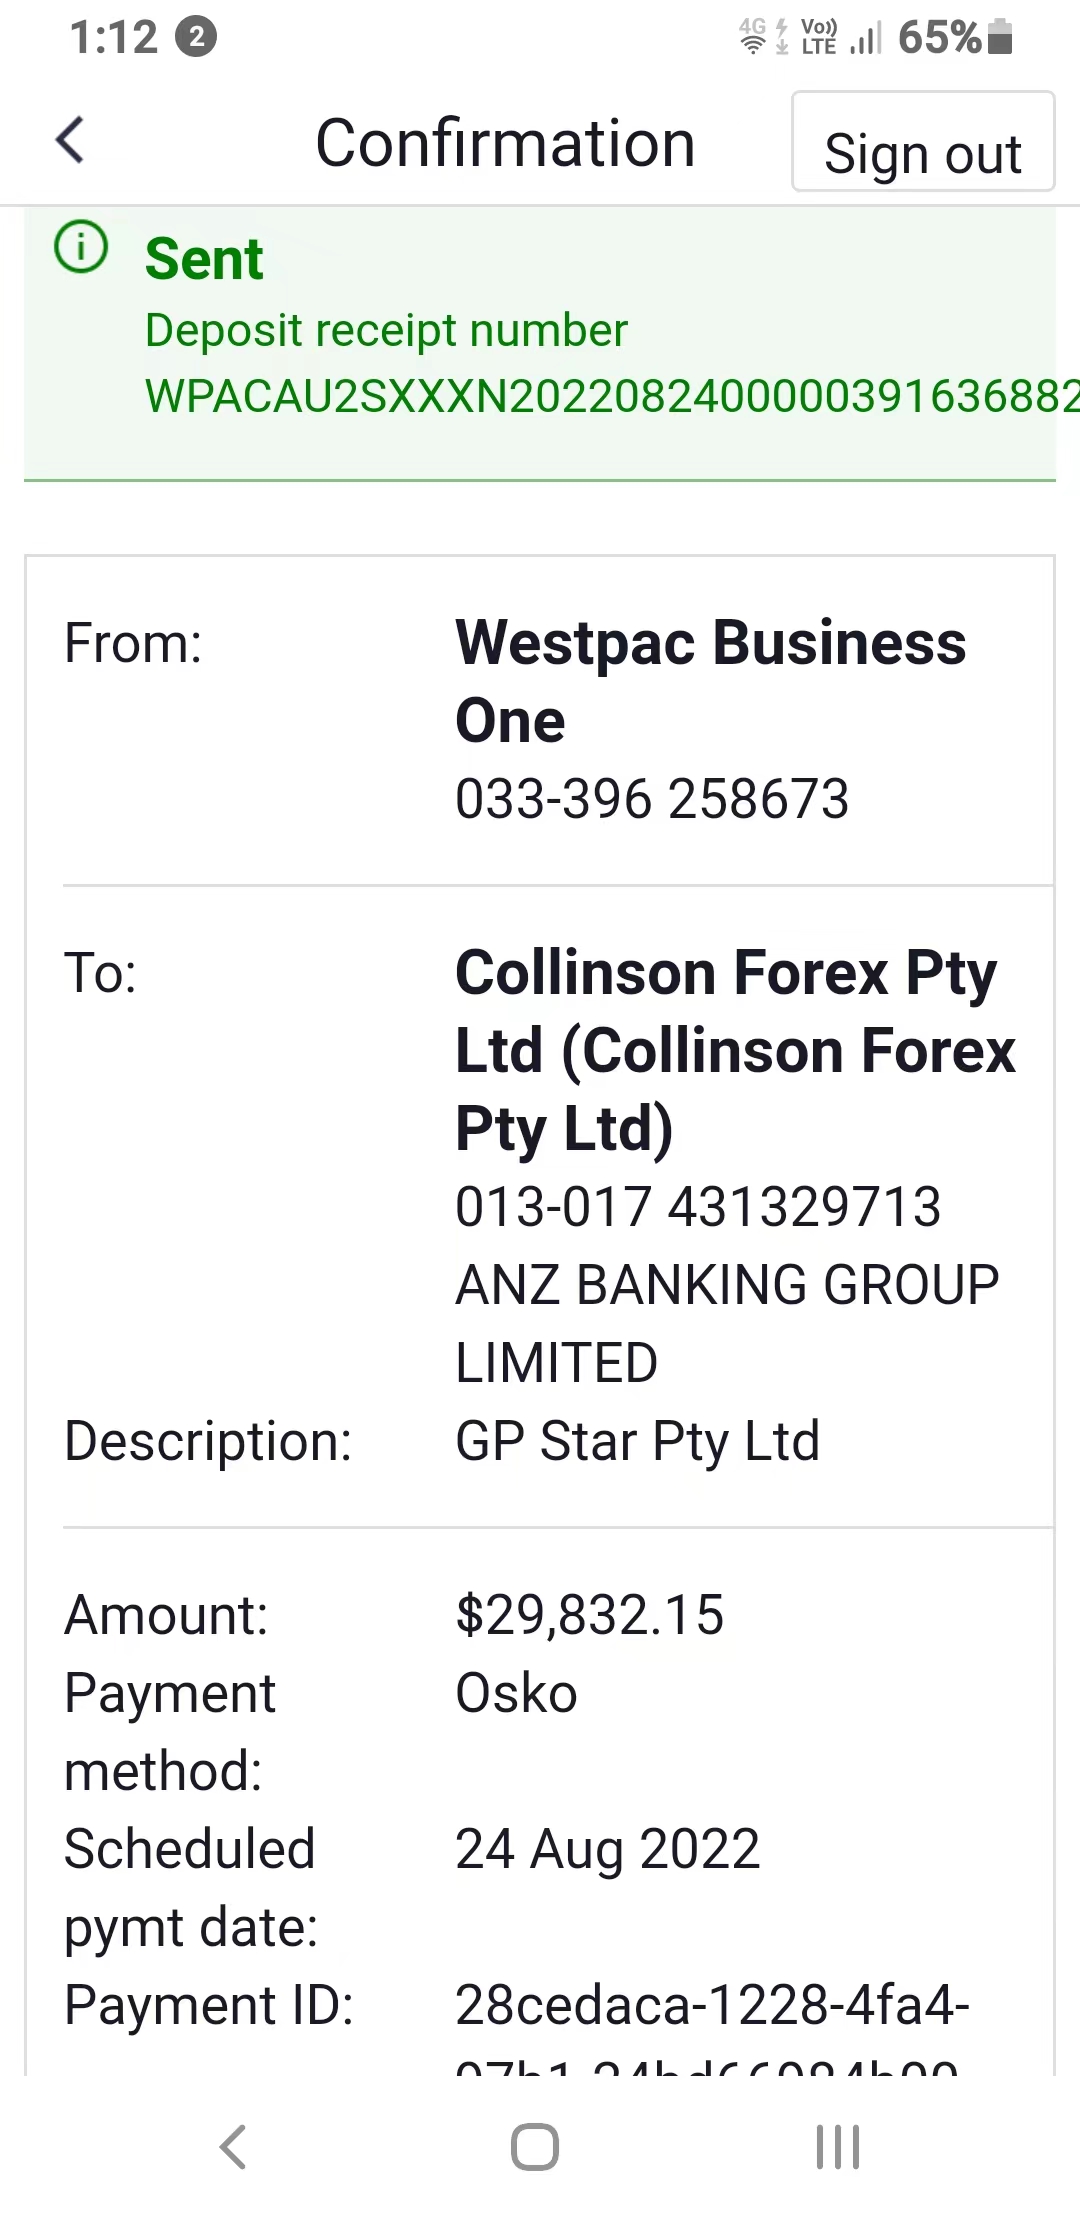Image resolution: width=1080 pixels, height=2220 pixels.
Task: Tap the signal strength bars icon
Action: click(866, 39)
